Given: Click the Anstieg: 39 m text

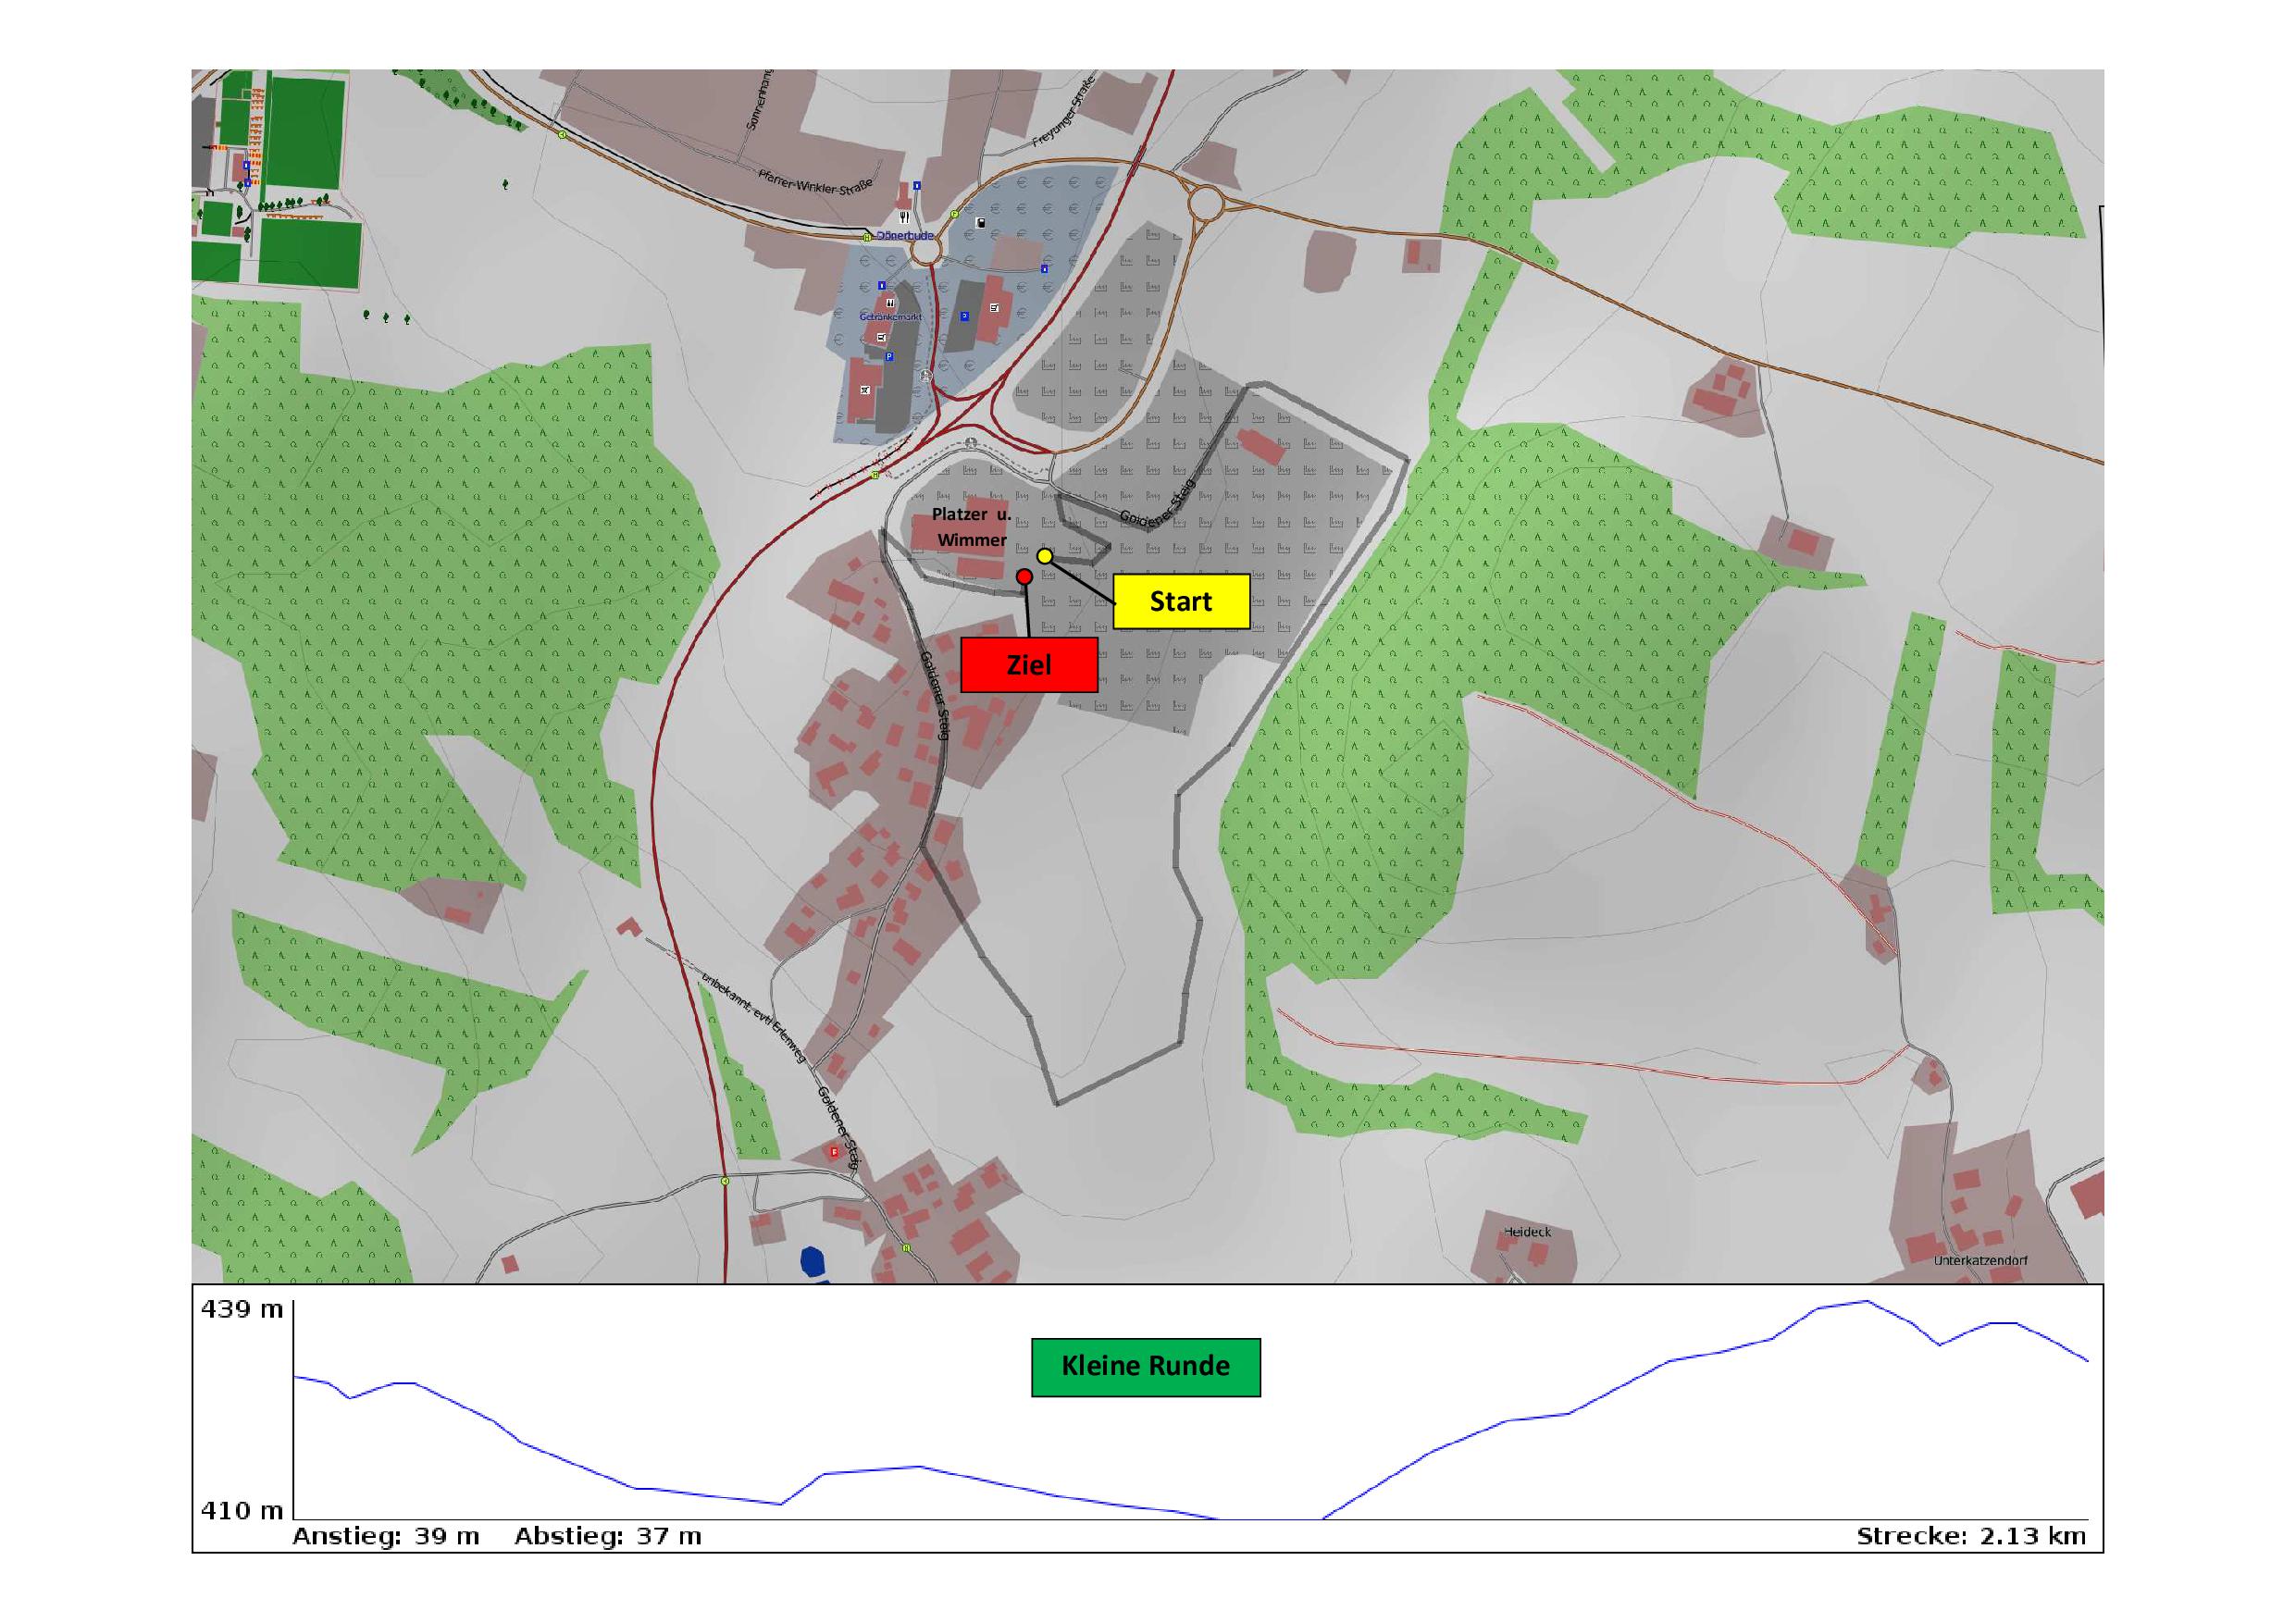Looking at the screenshot, I should click(386, 1536).
